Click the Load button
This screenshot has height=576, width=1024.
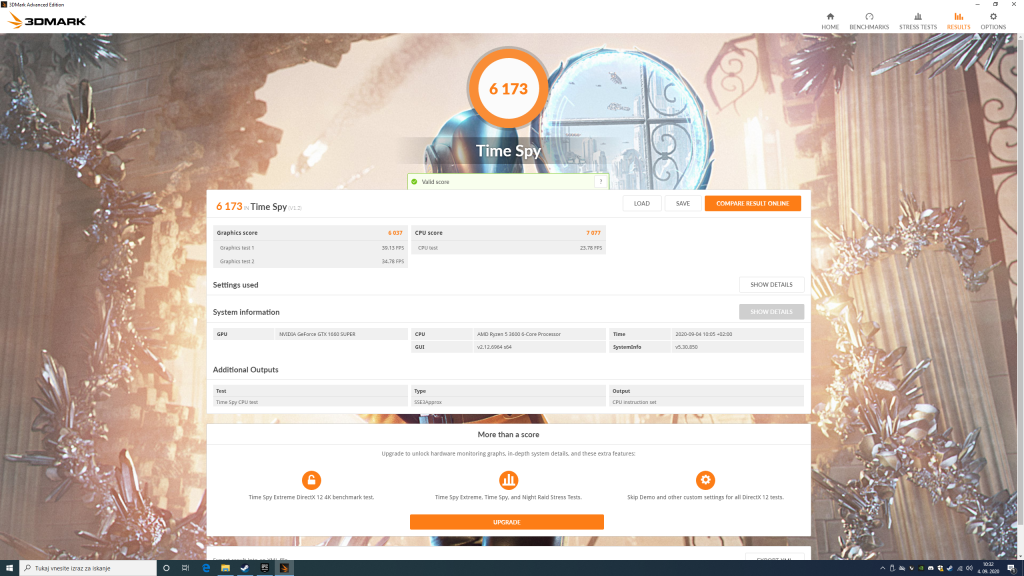pyautogui.click(x=641, y=203)
